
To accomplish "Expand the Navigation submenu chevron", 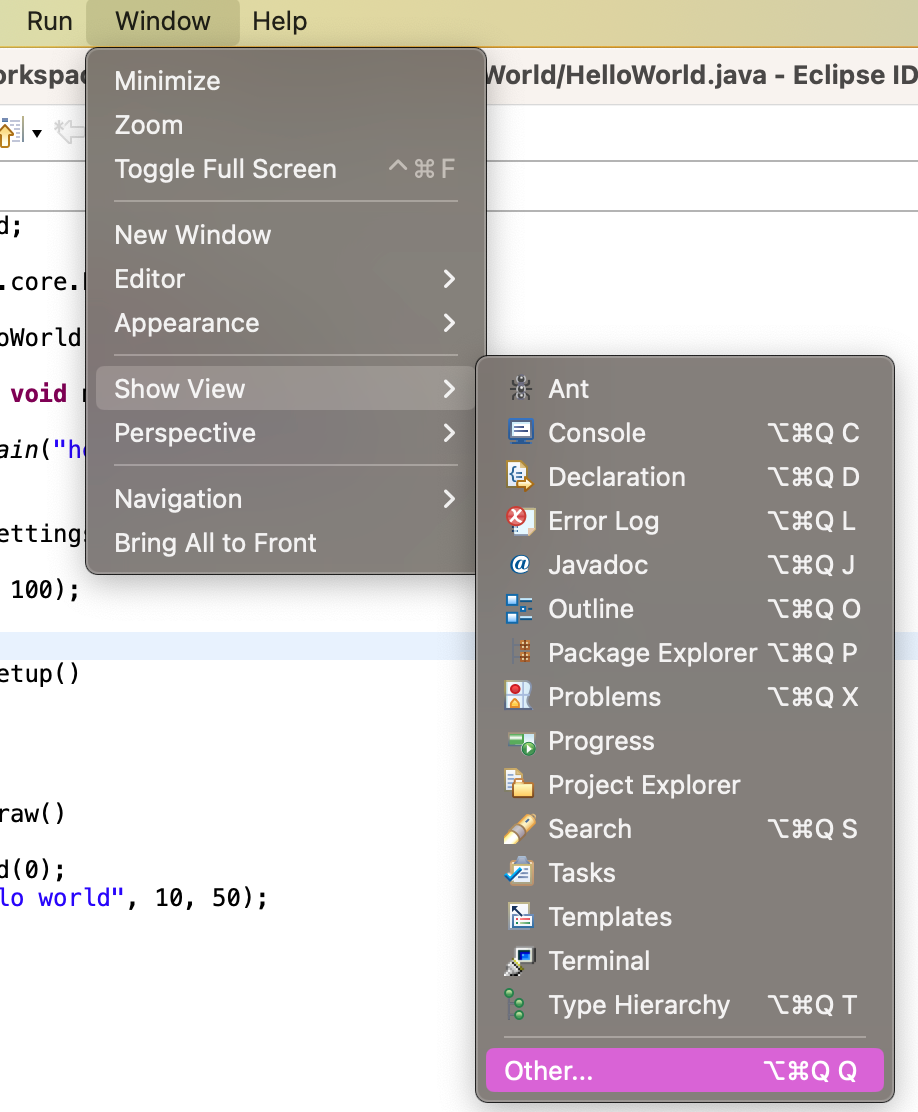I will click(x=449, y=499).
